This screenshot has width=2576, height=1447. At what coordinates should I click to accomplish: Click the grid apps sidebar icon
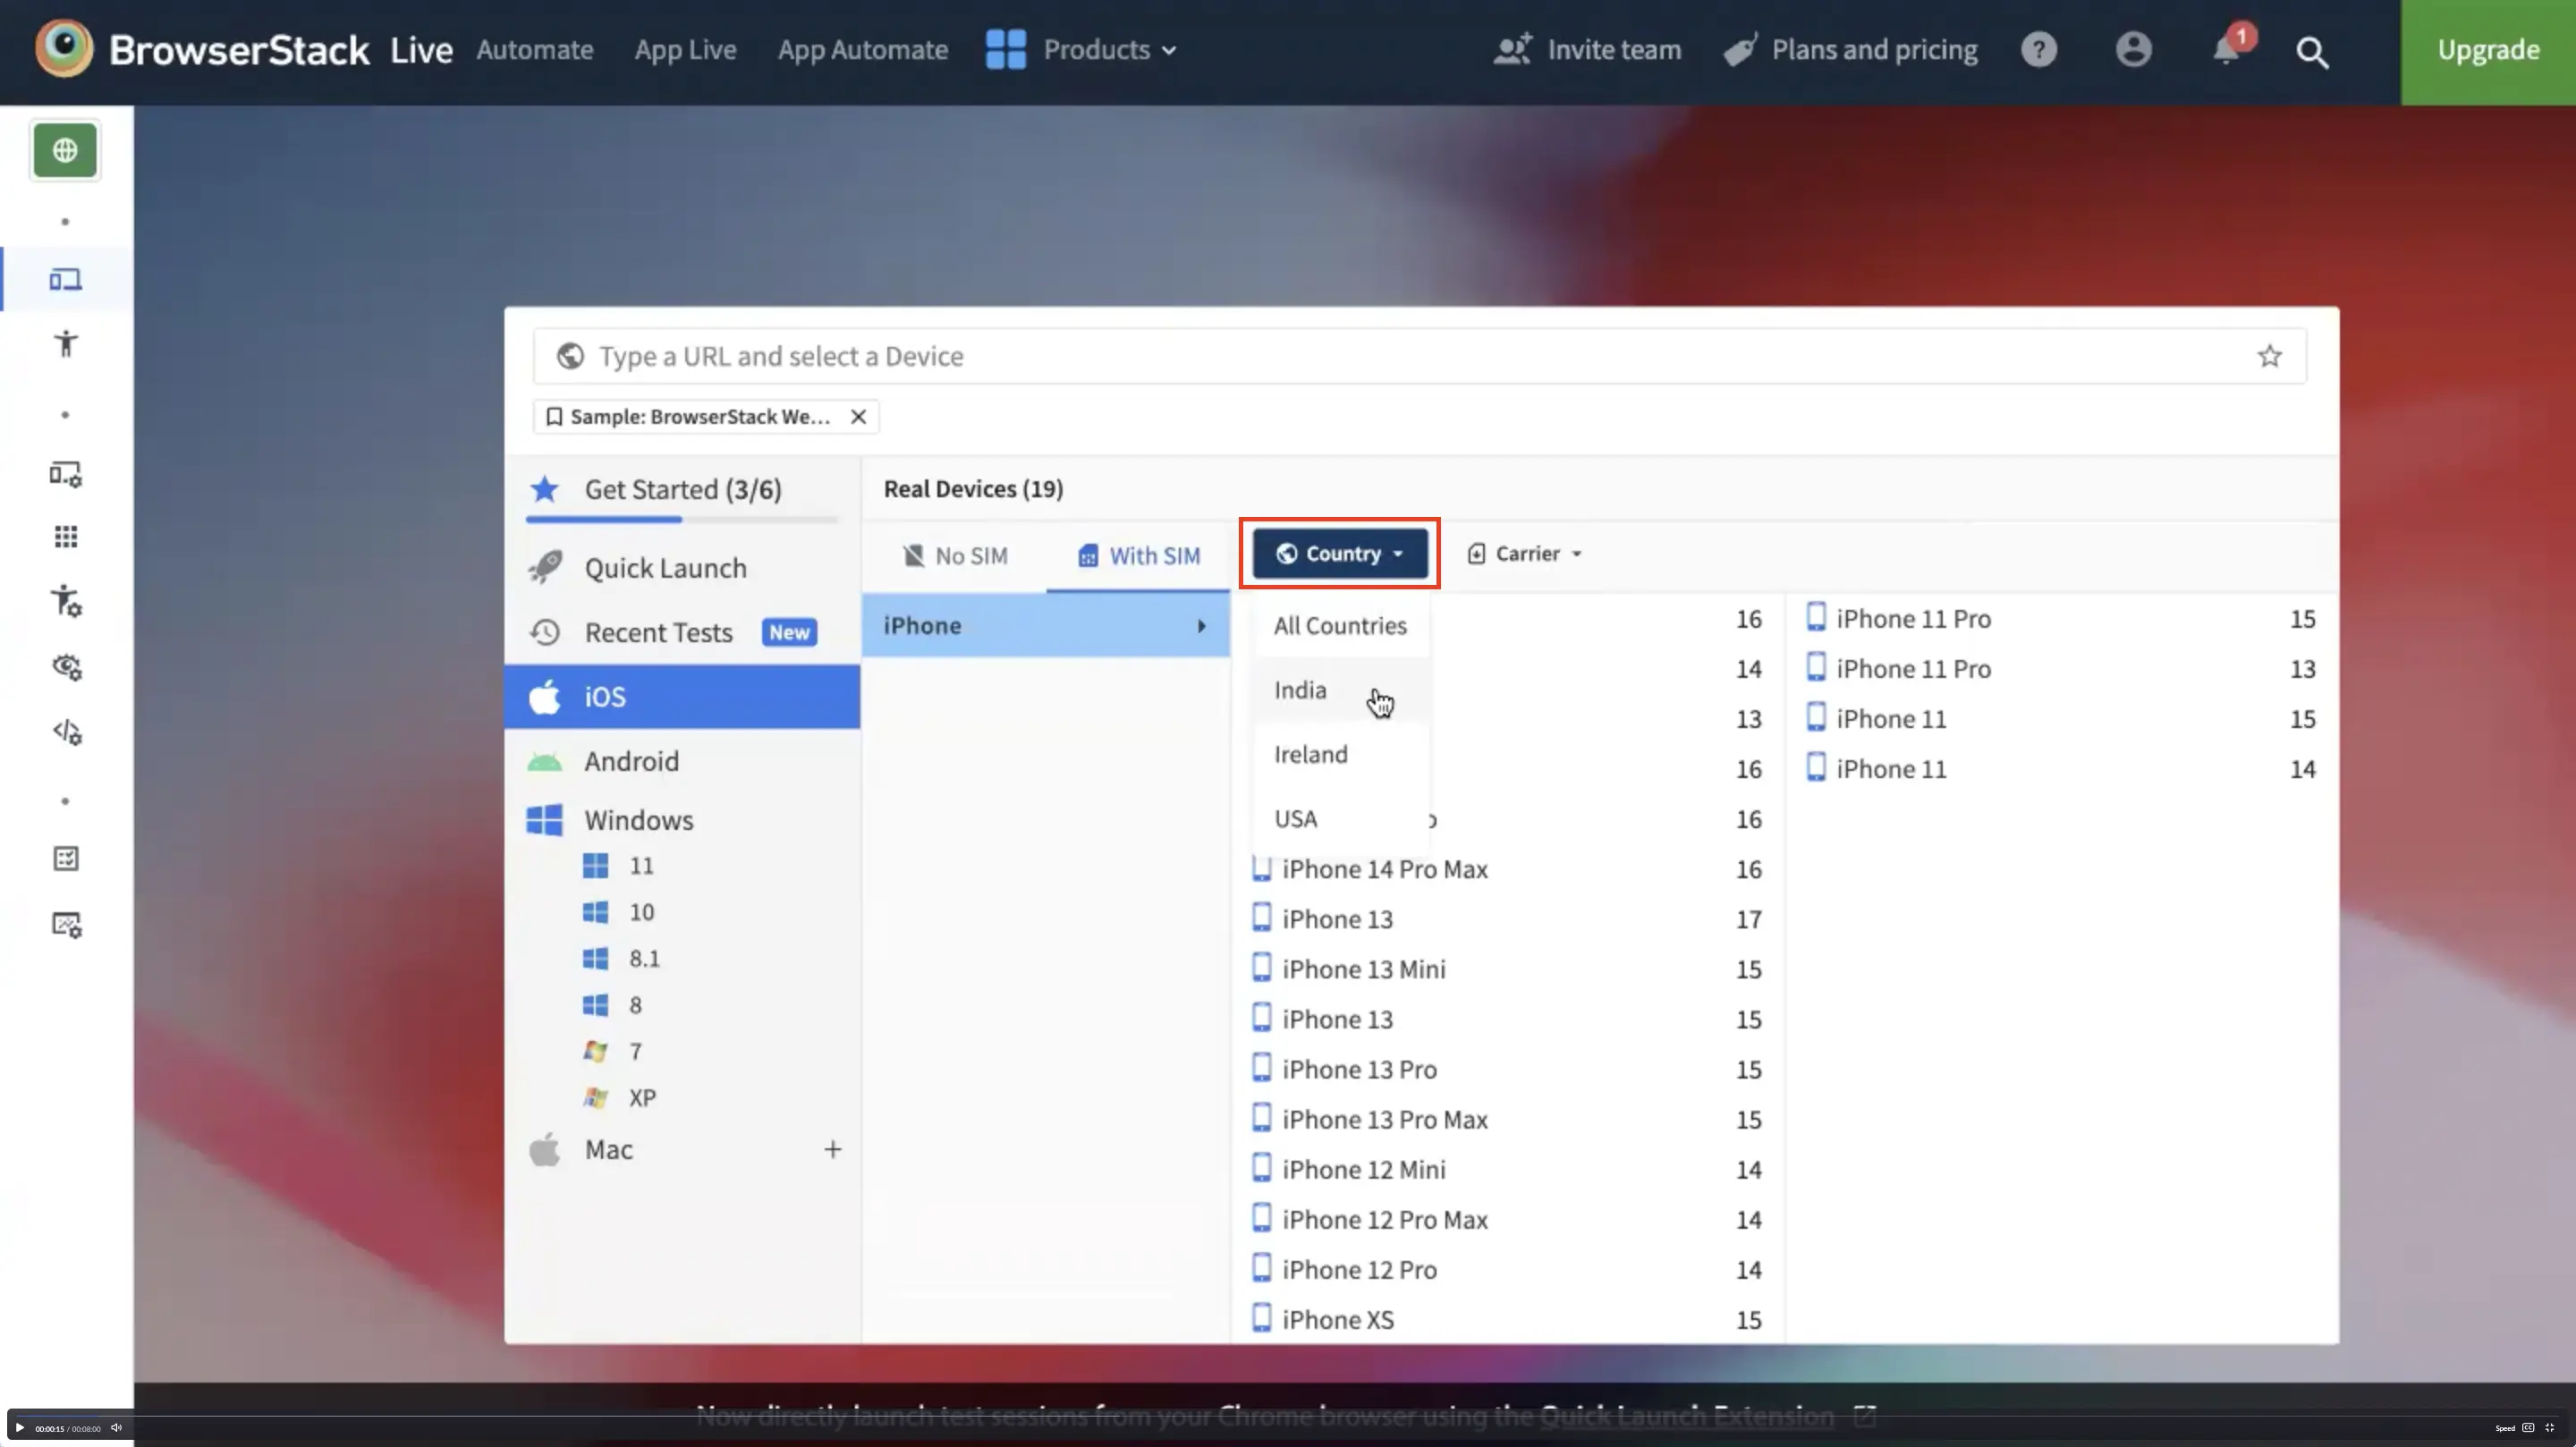(x=66, y=537)
